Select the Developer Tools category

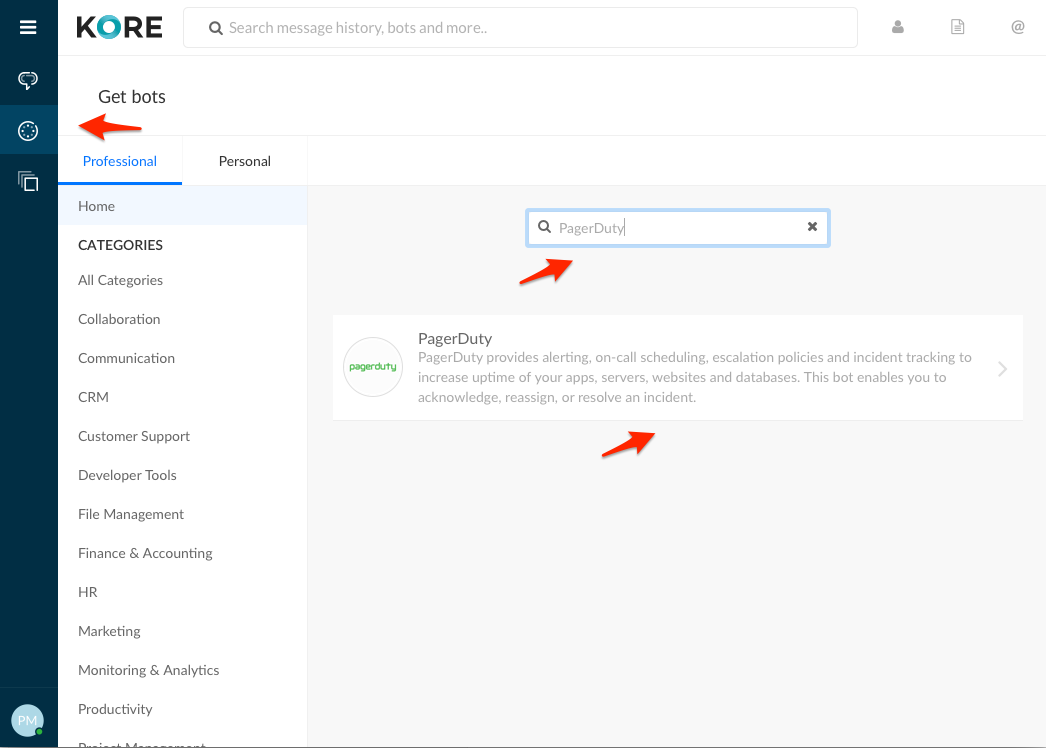[x=127, y=475]
